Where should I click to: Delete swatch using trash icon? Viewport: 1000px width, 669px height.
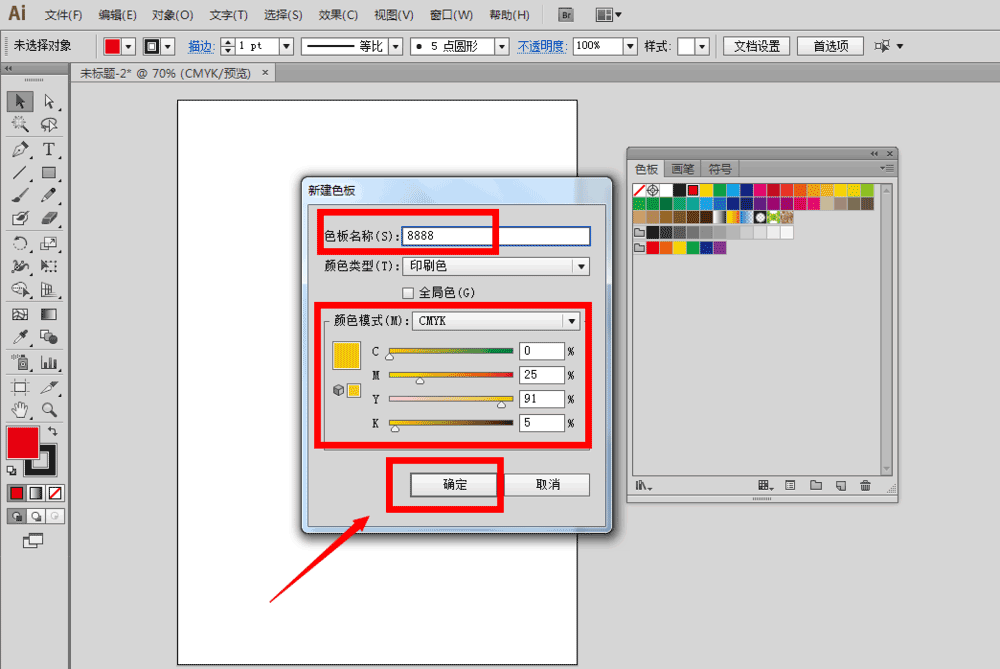pyautogui.click(x=865, y=485)
